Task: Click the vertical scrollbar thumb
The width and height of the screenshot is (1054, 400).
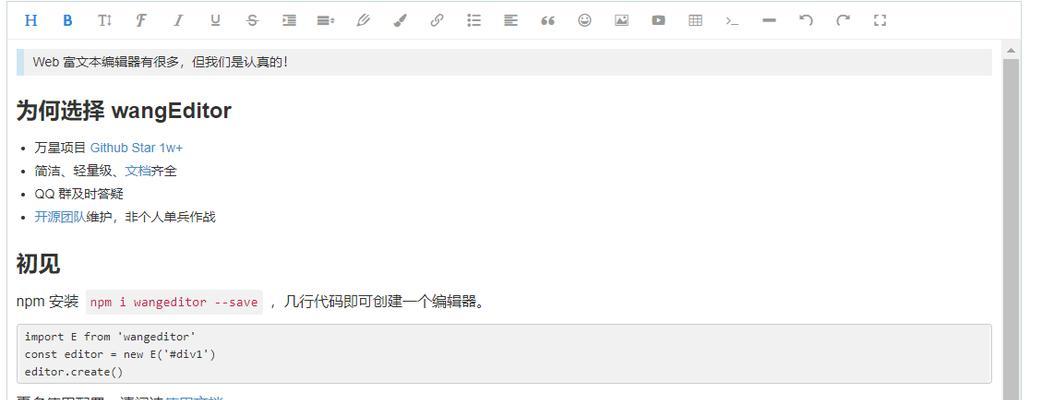Action: pos(1010,229)
